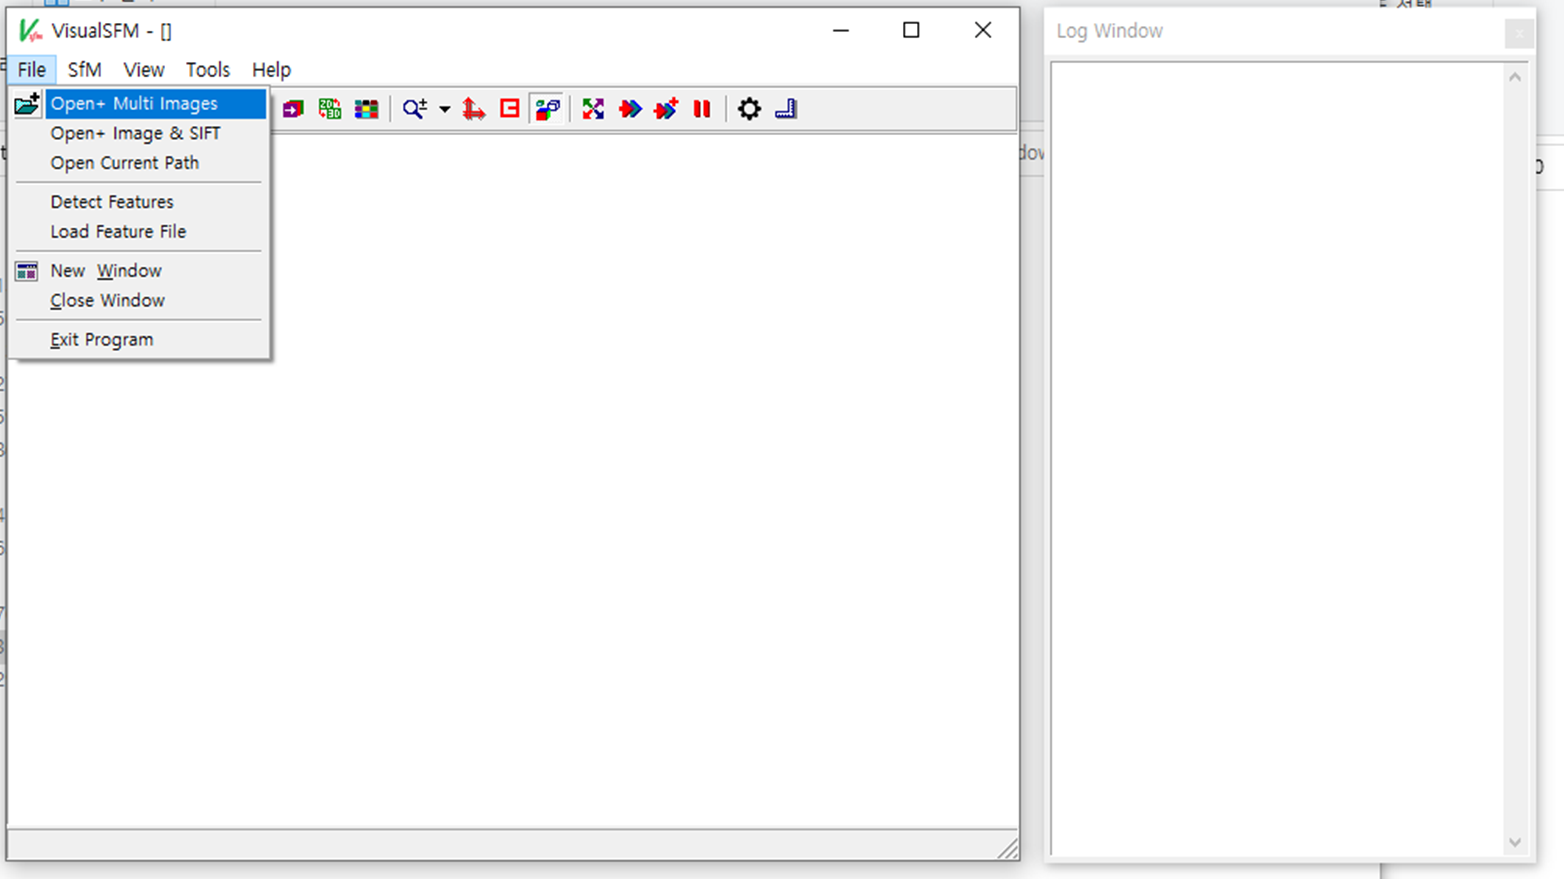Viewport: 1564px width, 879px height.
Task: Click the resize grip at window corner
Action: tap(1008, 849)
